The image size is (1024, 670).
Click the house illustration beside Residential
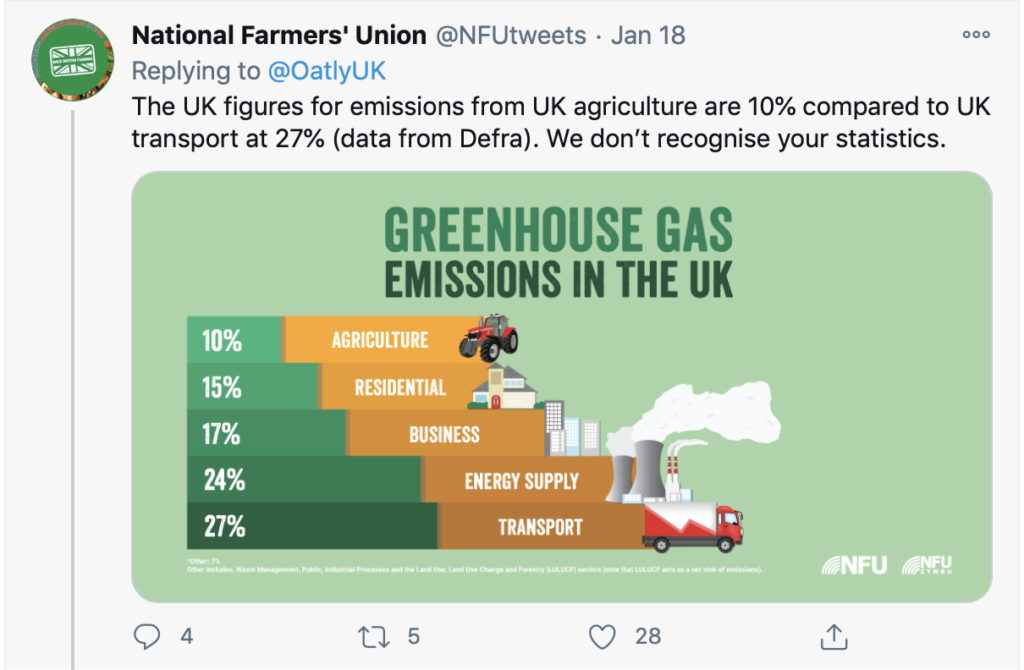[x=504, y=387]
